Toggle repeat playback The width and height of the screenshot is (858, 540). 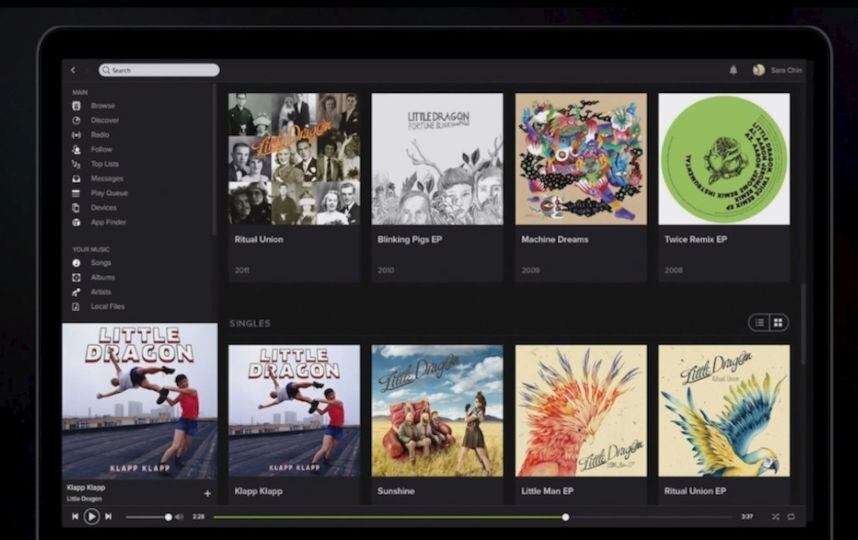coord(791,517)
